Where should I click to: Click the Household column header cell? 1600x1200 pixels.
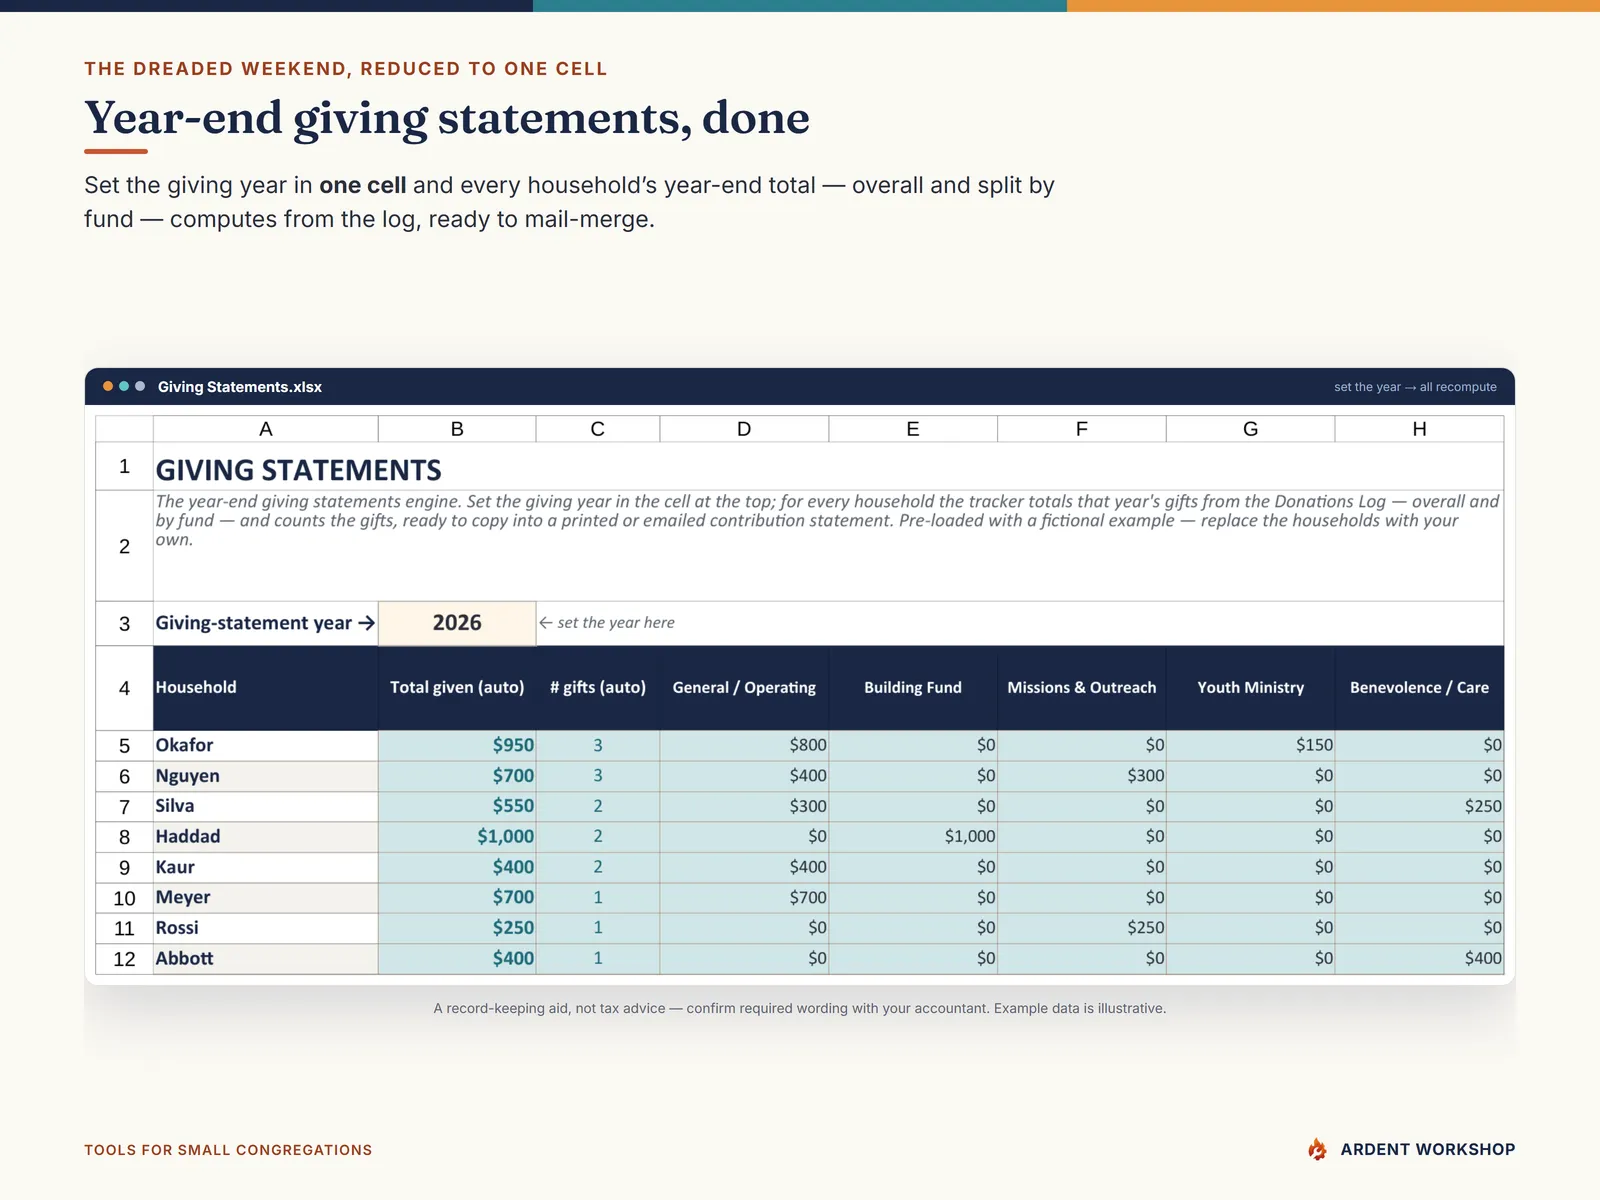(x=266, y=687)
